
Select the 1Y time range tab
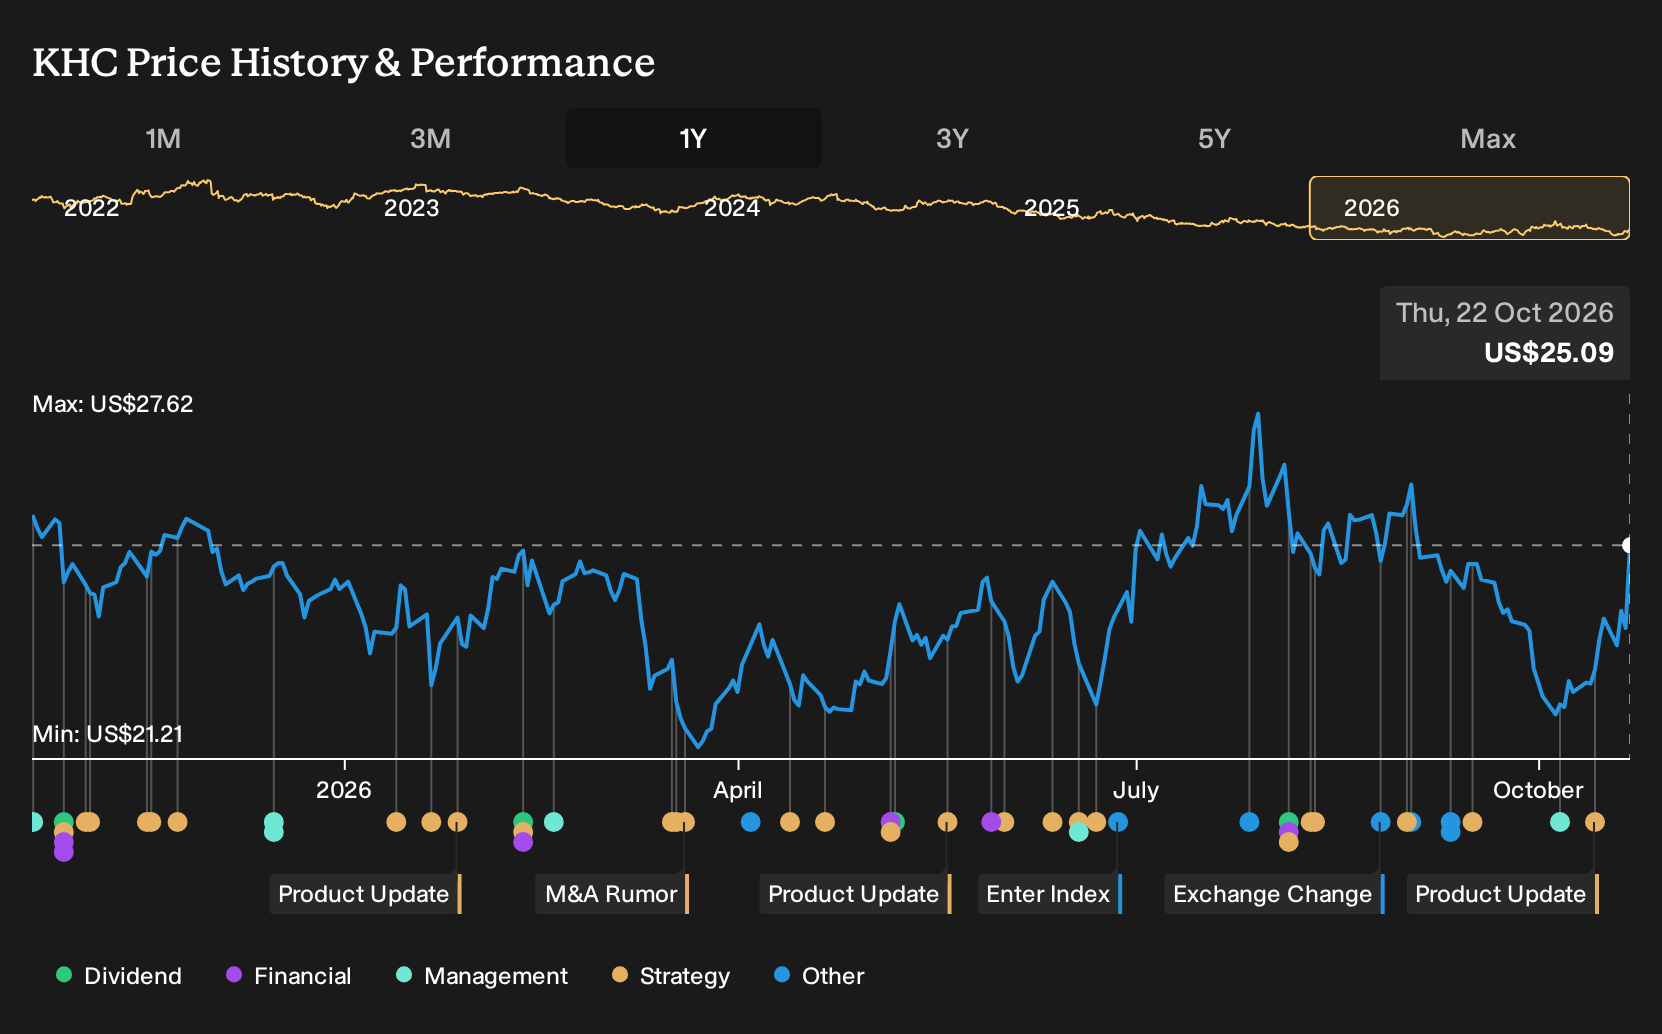point(693,138)
